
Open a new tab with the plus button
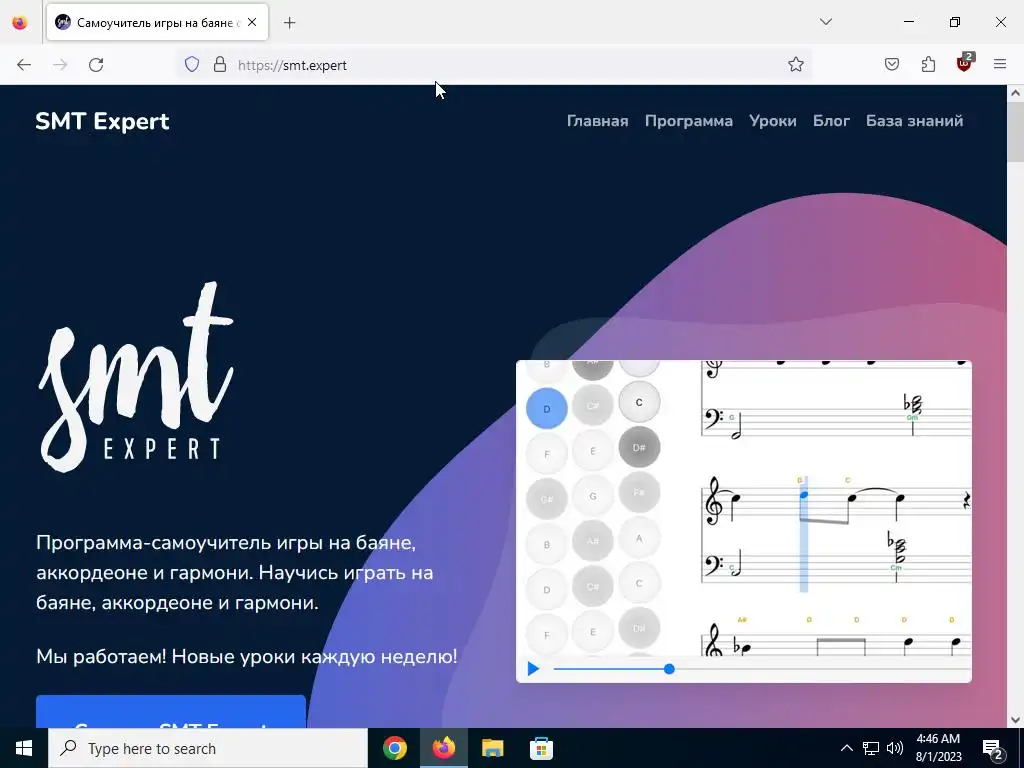click(x=290, y=23)
